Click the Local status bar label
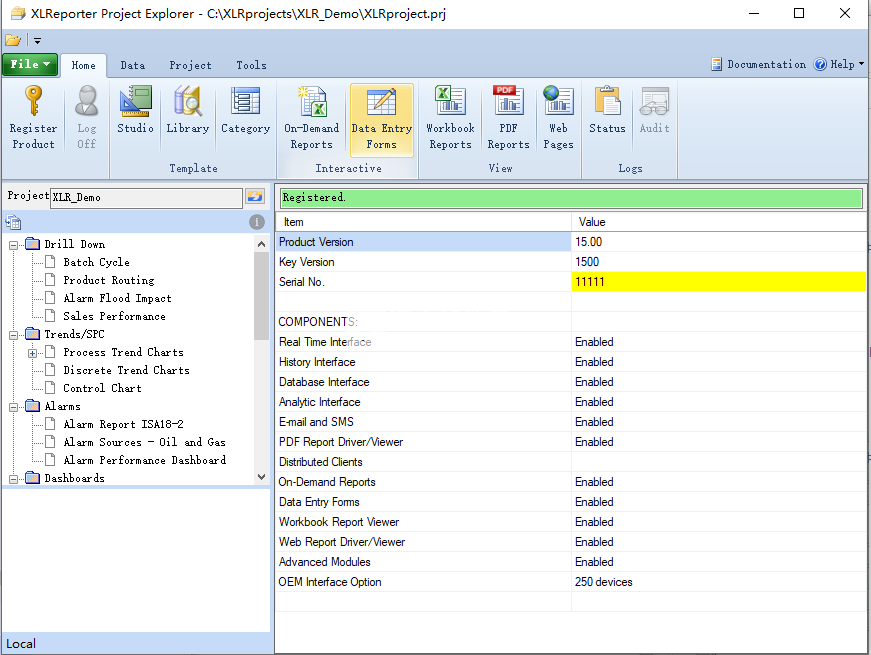 pos(21,644)
